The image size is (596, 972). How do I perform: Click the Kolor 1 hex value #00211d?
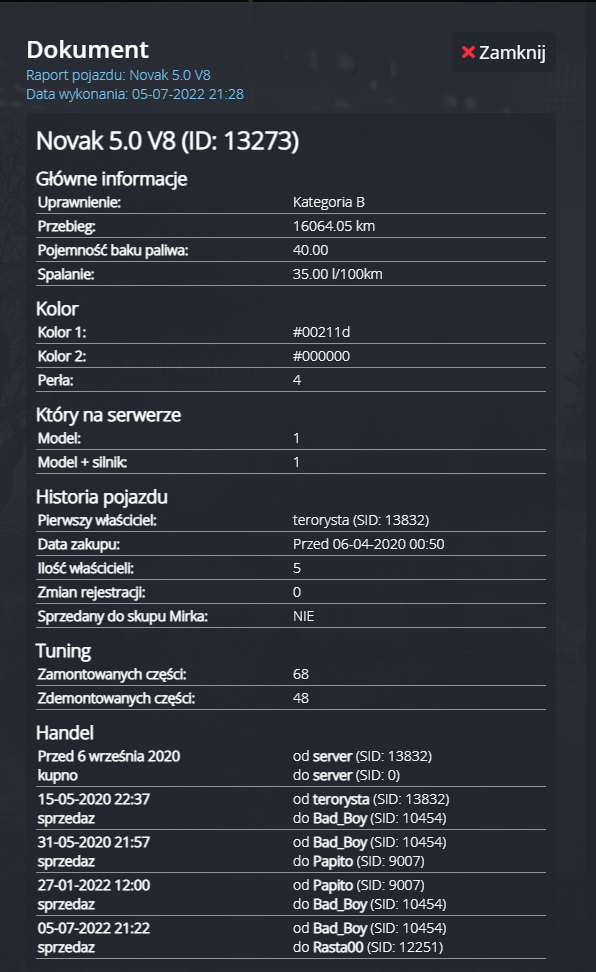(x=321, y=332)
